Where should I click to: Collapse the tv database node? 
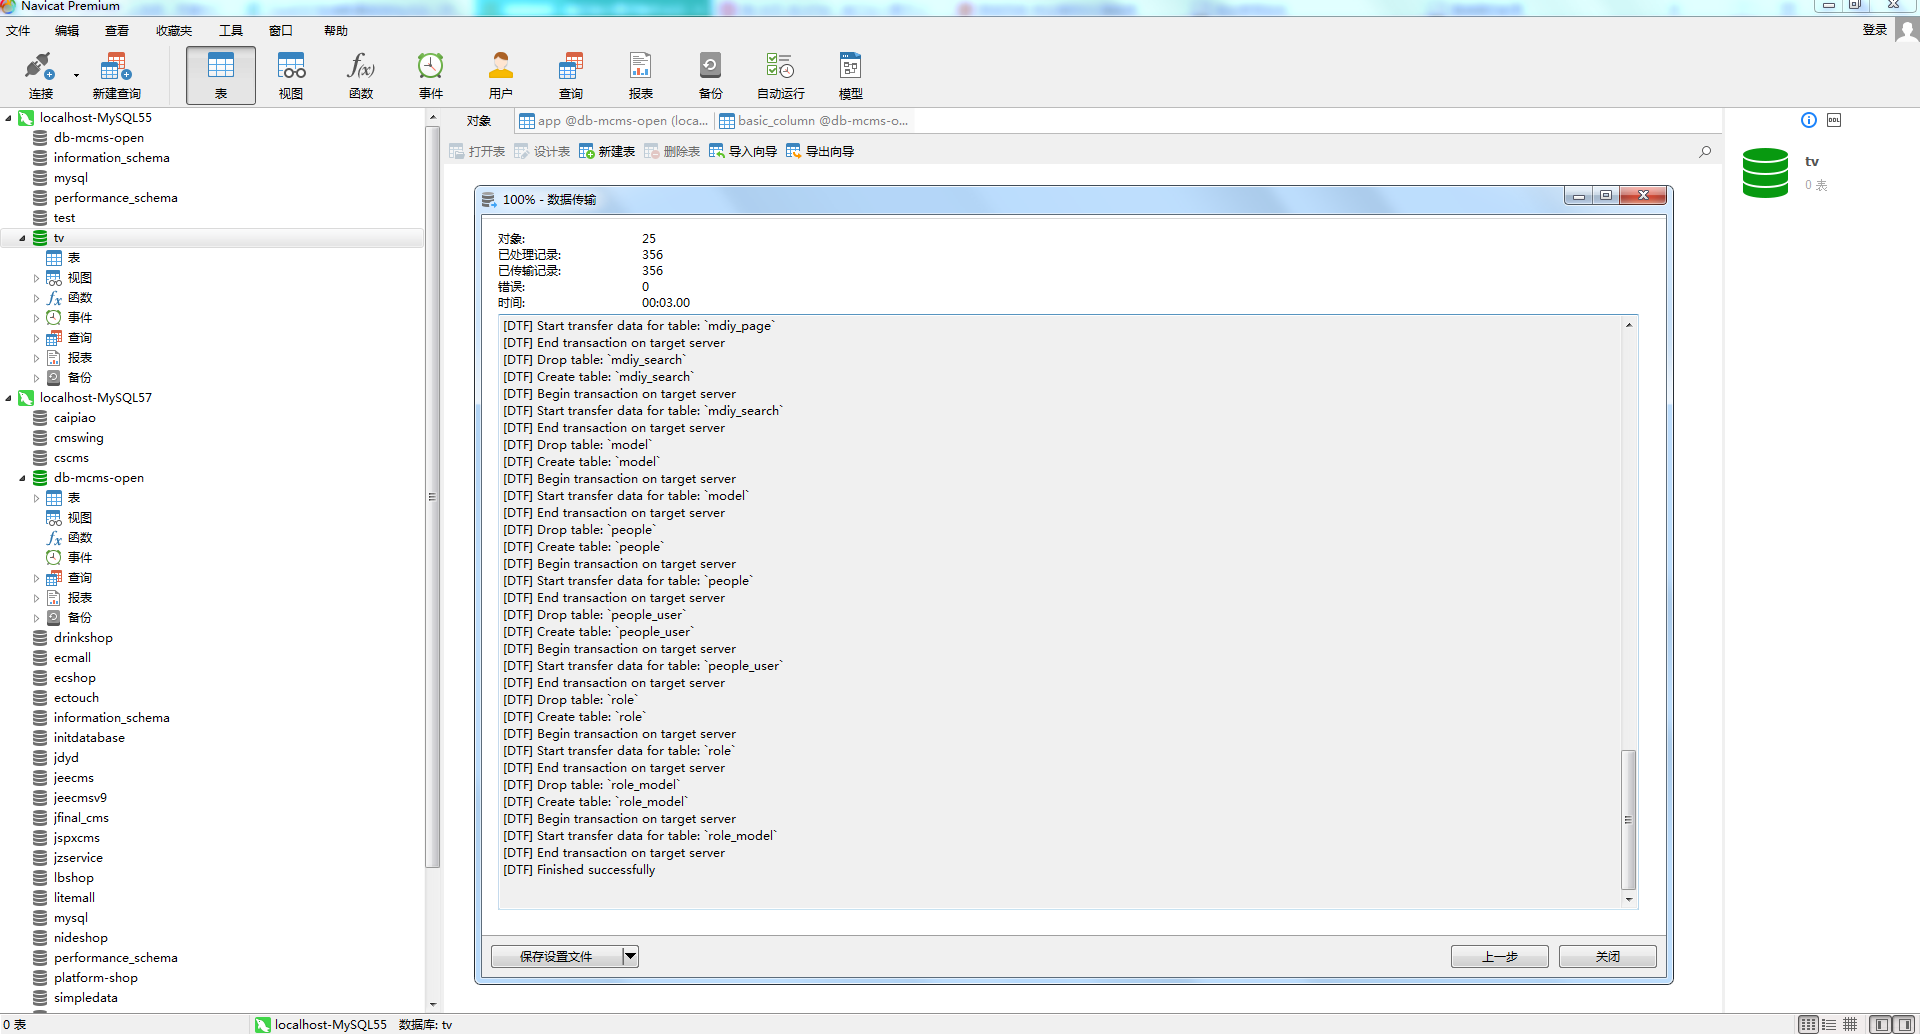tap(22, 238)
